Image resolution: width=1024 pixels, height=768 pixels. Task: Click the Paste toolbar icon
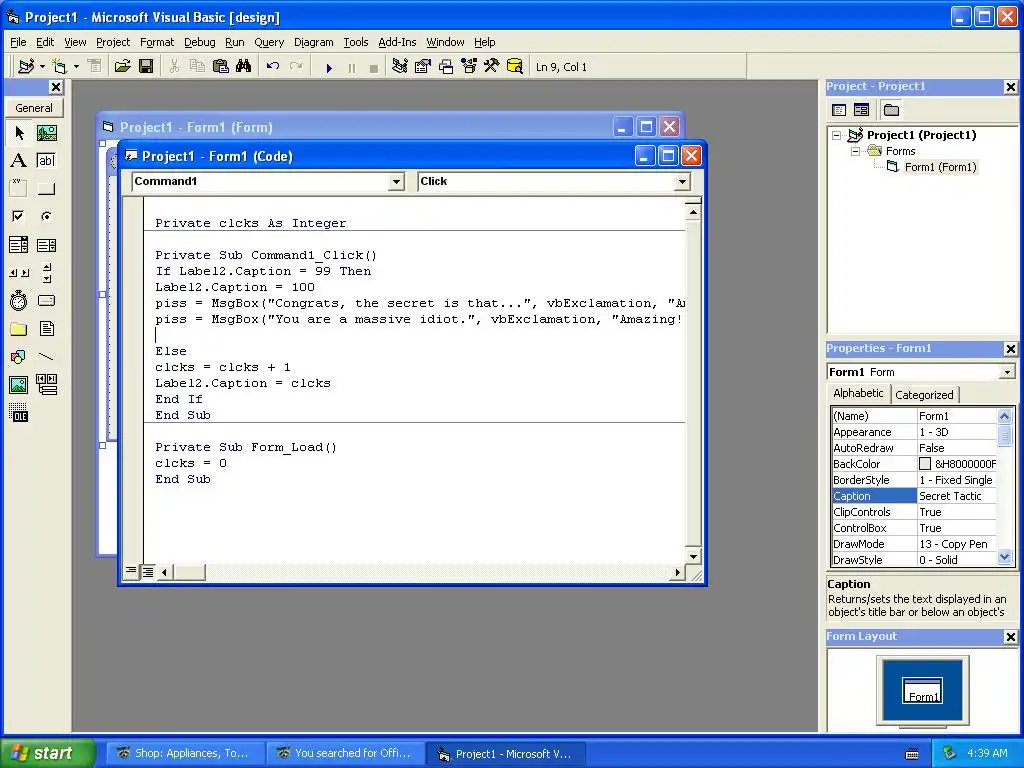tap(221, 67)
